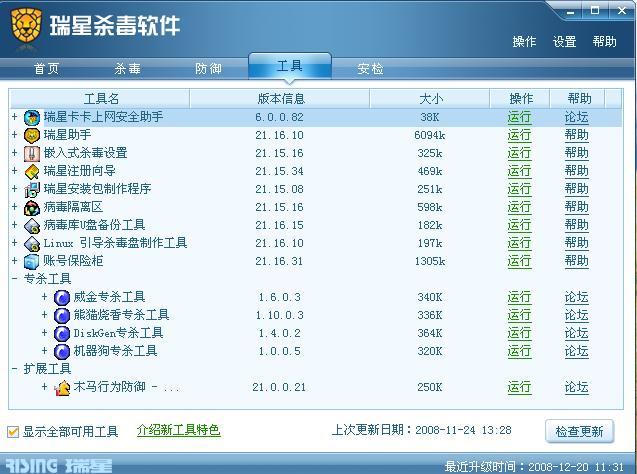Expand the 瑞星注册向导 row

(x=15, y=171)
